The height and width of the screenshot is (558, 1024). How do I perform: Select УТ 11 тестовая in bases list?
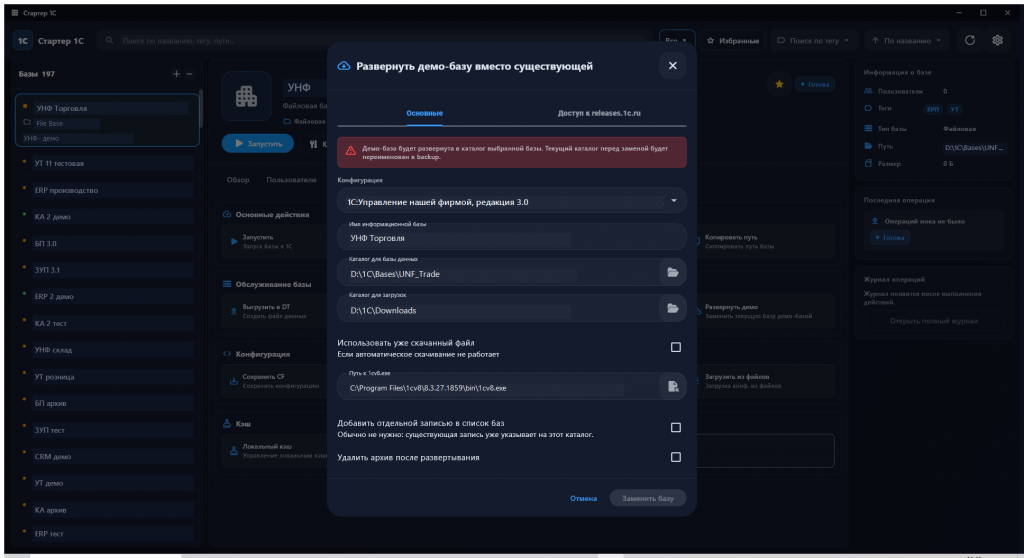[107, 163]
